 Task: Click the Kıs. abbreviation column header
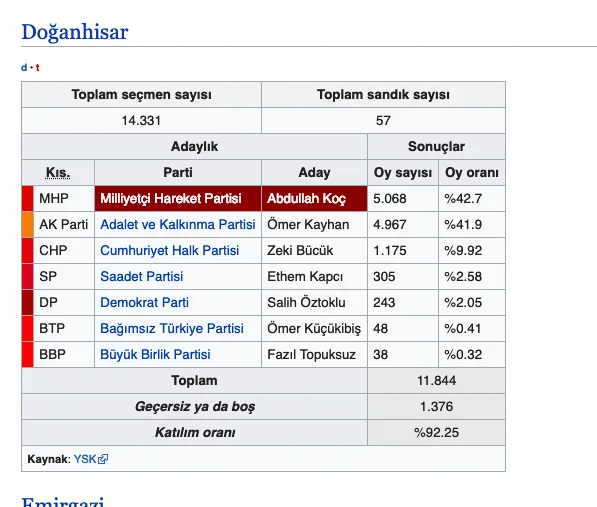click(58, 172)
